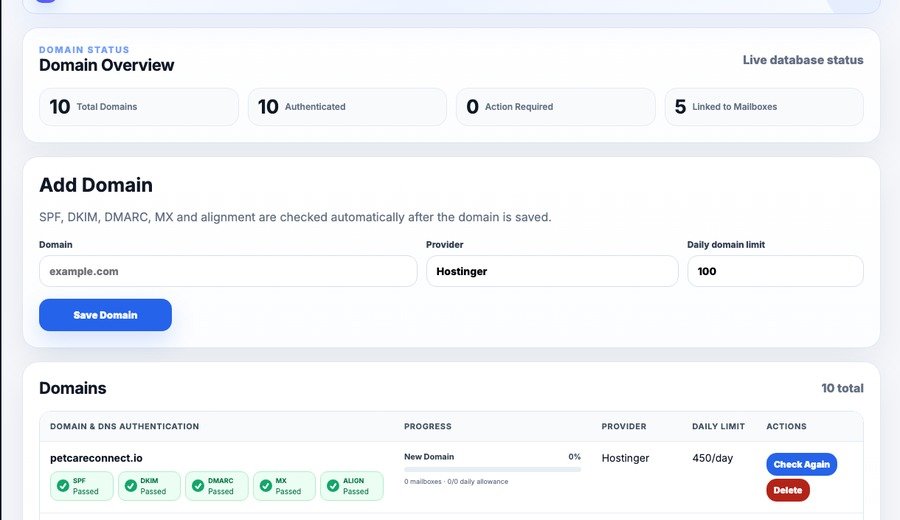The width and height of the screenshot is (900, 520).
Task: Click the Domain Overview heading
Action: (x=106, y=65)
